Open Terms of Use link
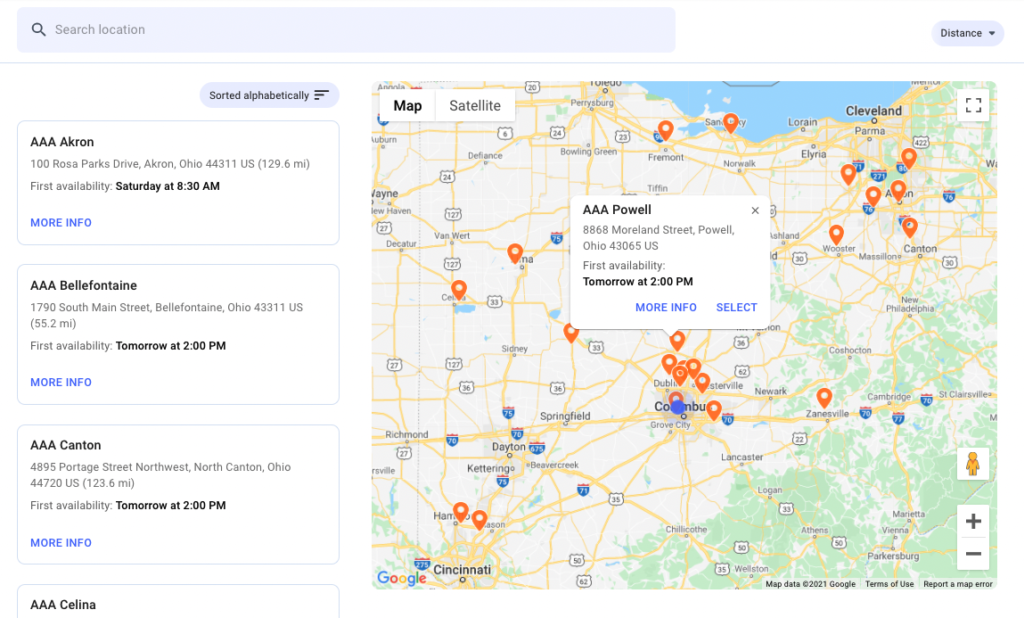The image size is (1024, 618). pos(889,584)
